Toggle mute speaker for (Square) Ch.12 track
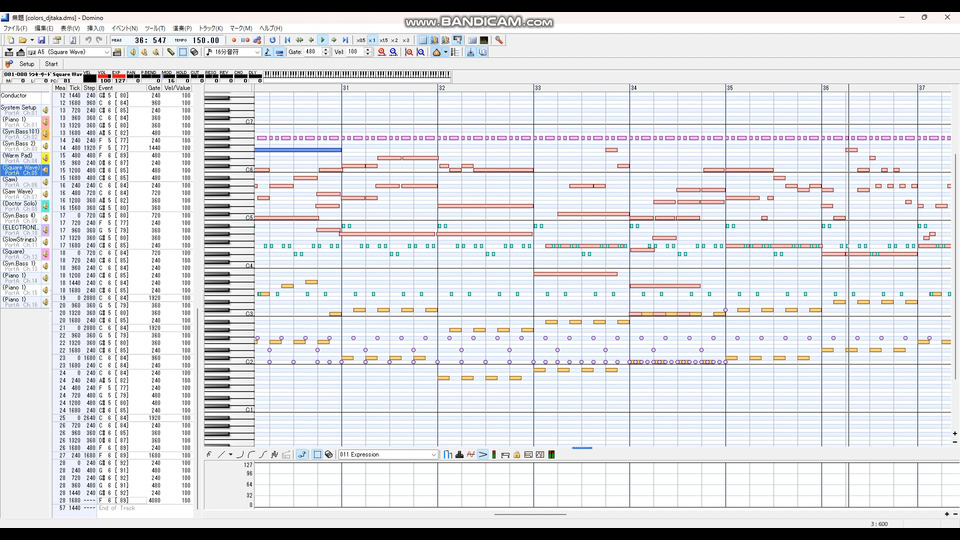Viewport: 960px width, 540px height. [45, 254]
